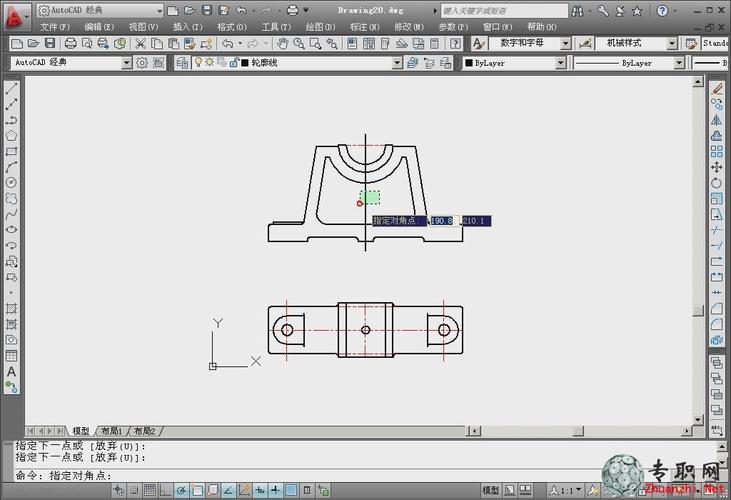Expand the 数字和字母 text style dropdown

(565, 44)
